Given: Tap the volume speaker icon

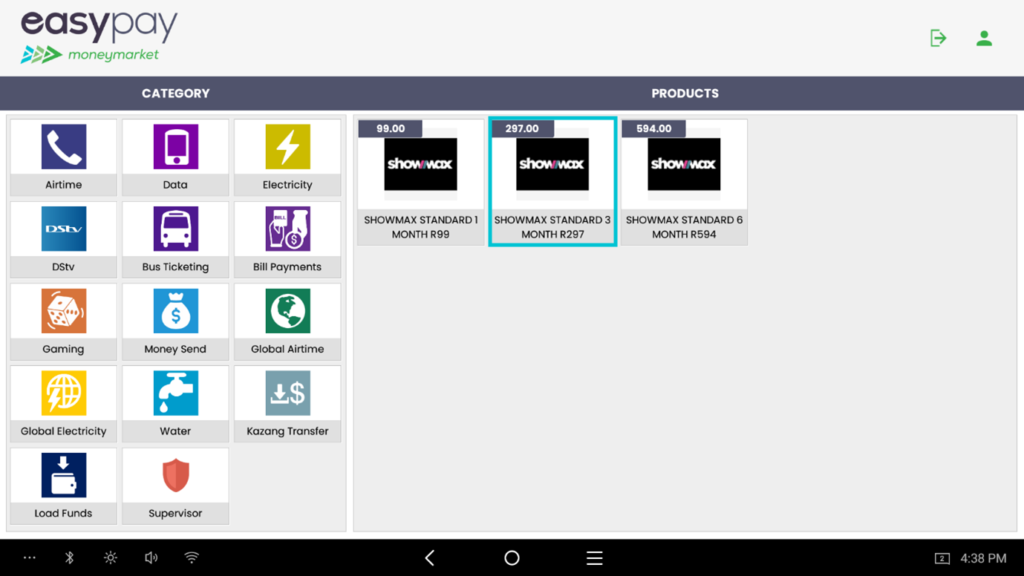Looking at the screenshot, I should (x=151, y=558).
